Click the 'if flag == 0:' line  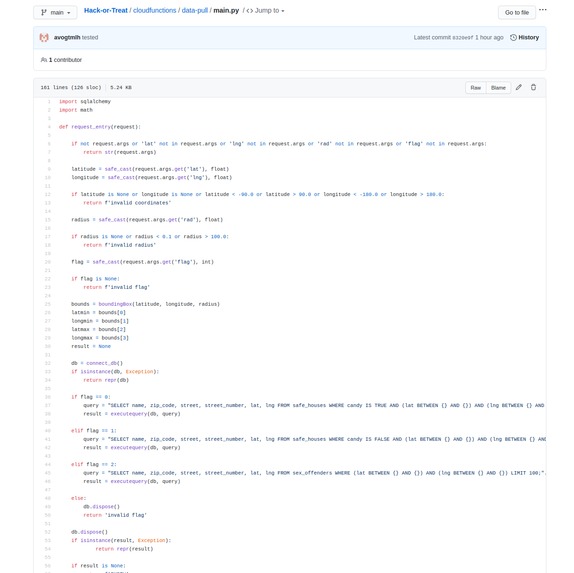[91, 397]
